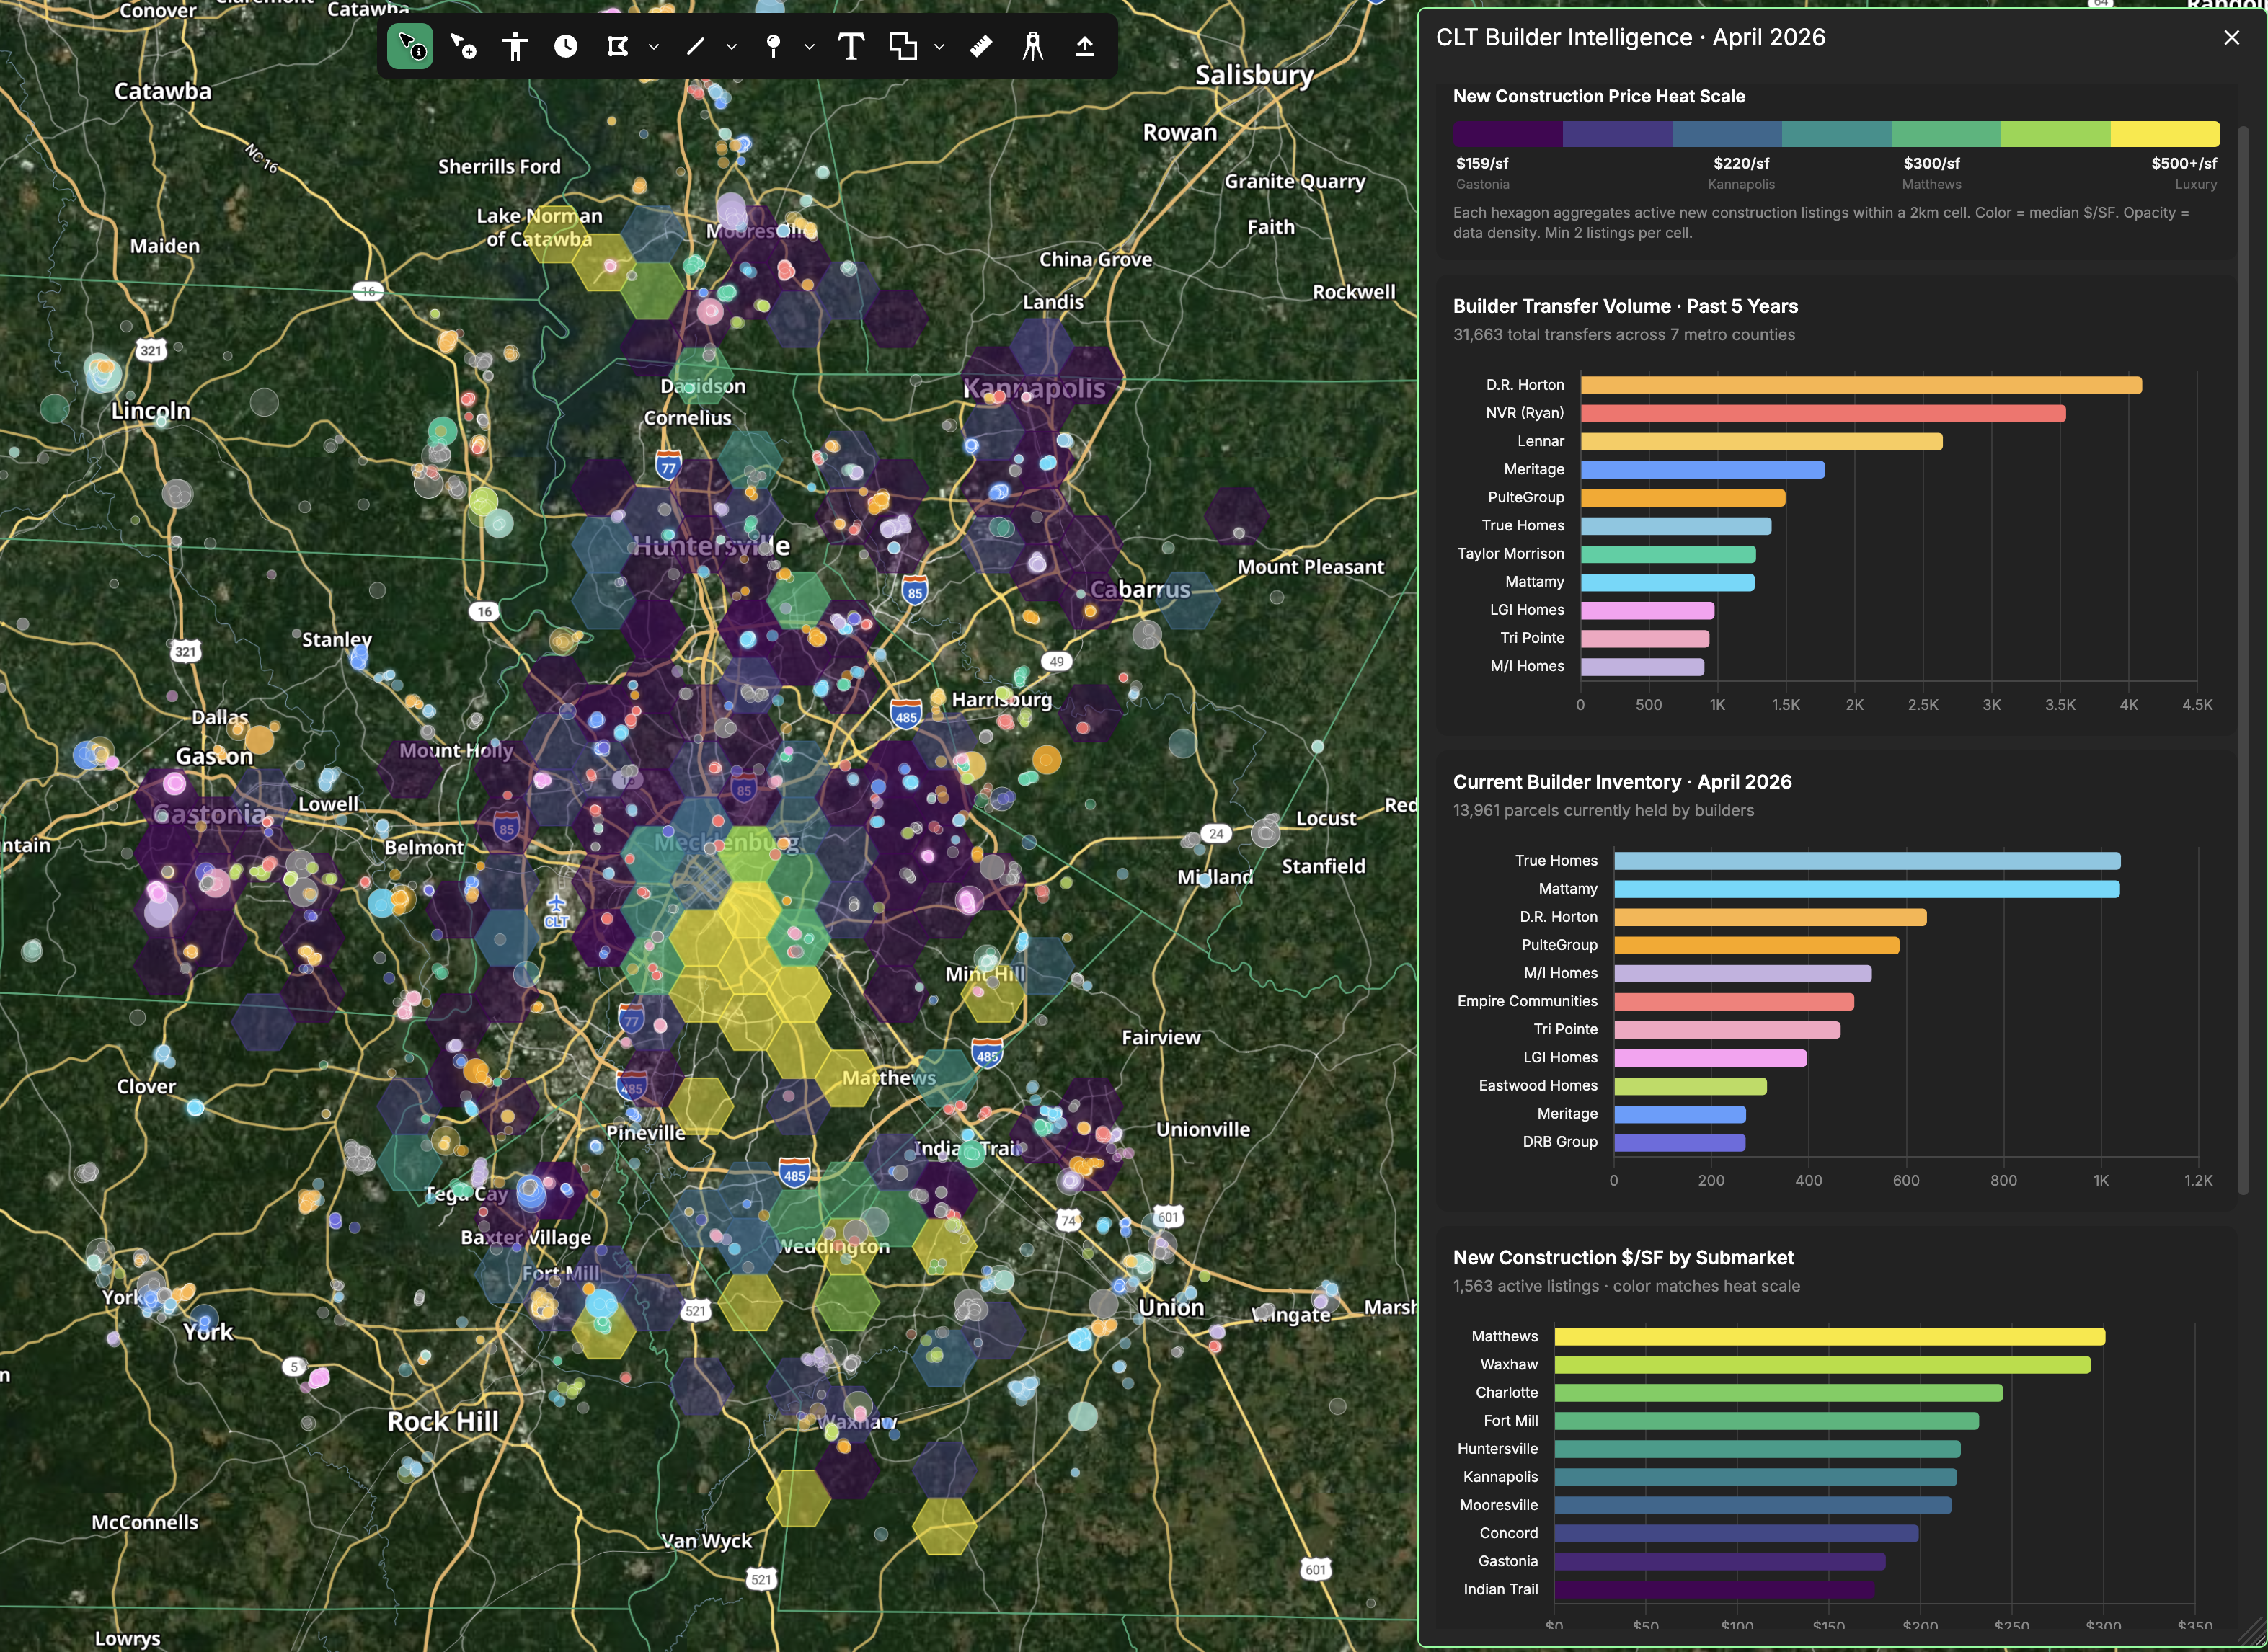Viewport: 2268px width, 1652px height.
Task: Select the polygon drawing tool
Action: pos(618,46)
